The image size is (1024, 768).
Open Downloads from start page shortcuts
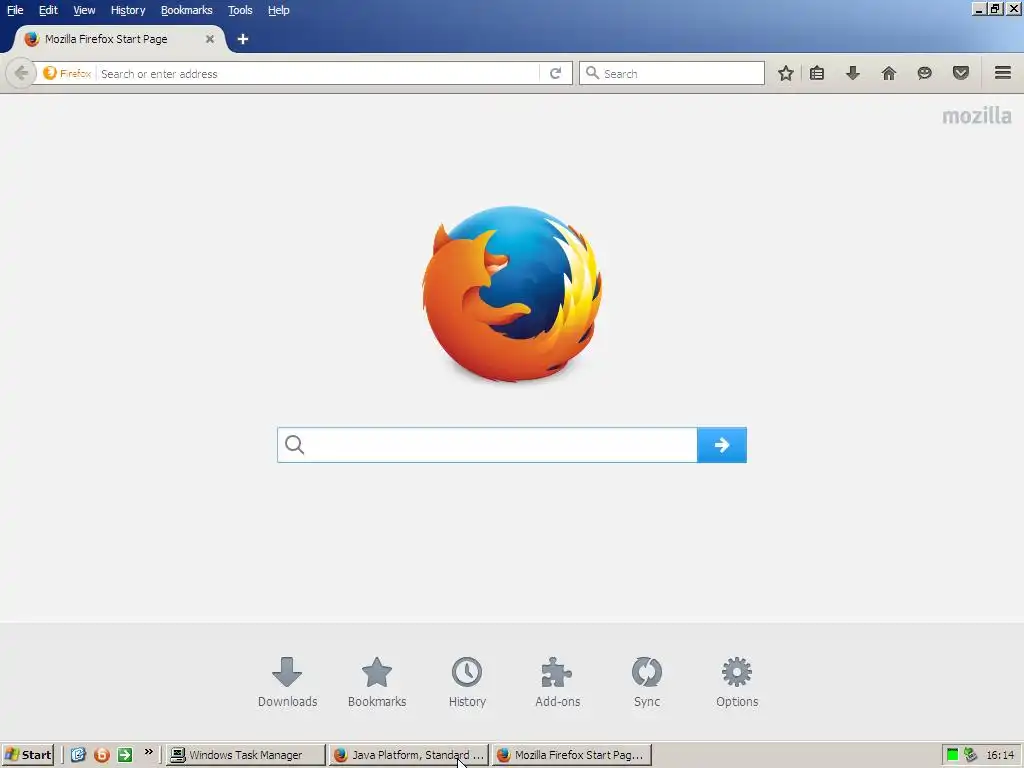tap(287, 682)
